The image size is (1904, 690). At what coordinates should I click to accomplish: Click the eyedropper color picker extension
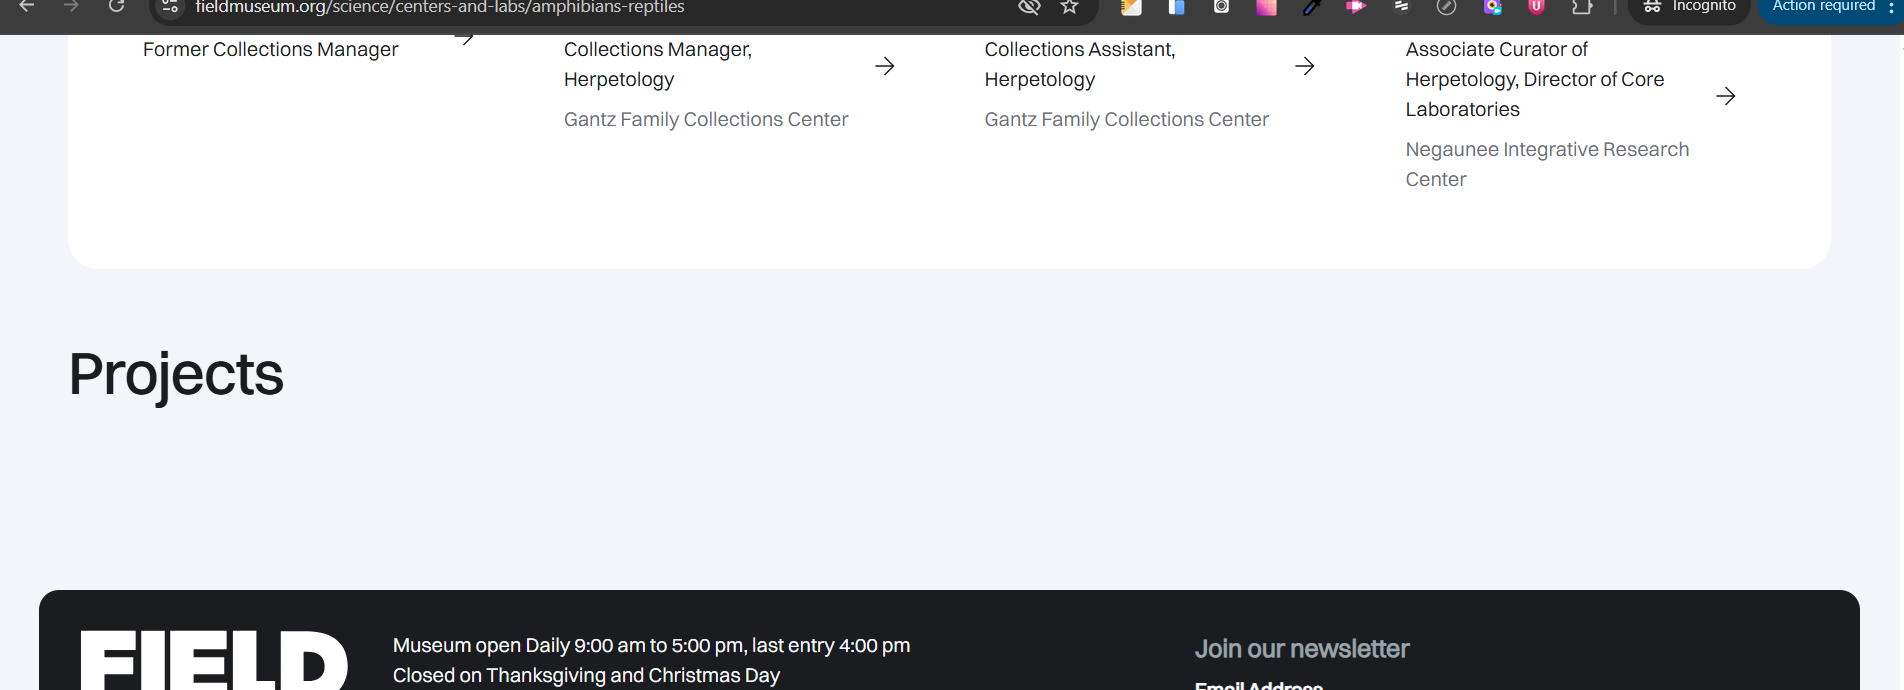(x=1311, y=7)
